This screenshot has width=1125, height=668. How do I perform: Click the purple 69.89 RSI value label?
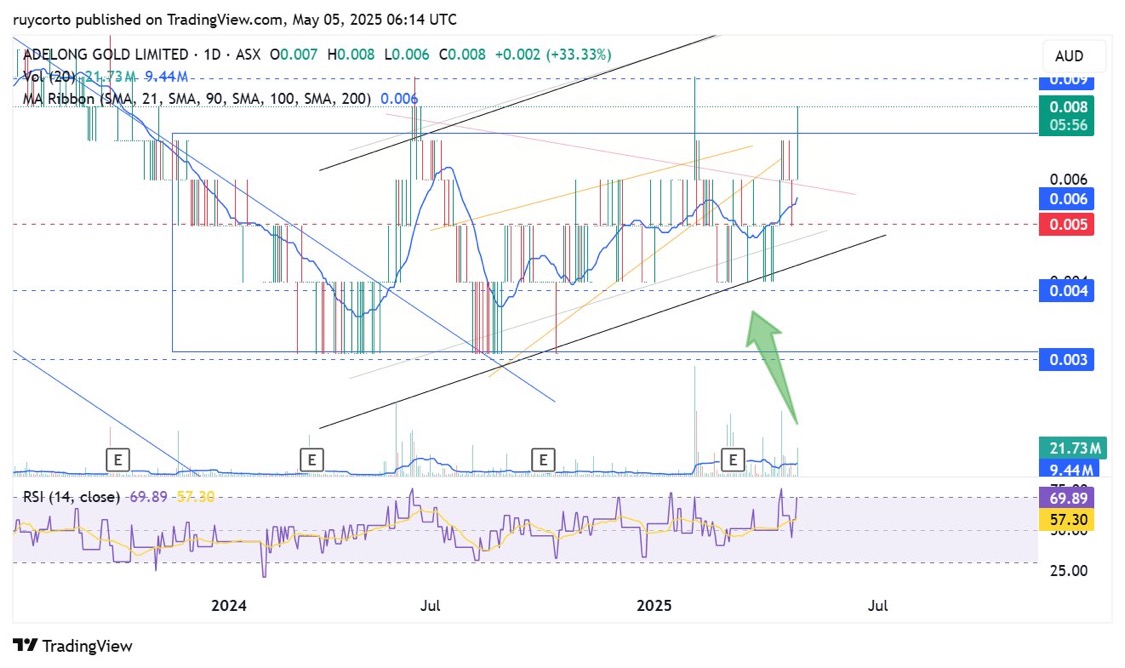[x=1066, y=498]
